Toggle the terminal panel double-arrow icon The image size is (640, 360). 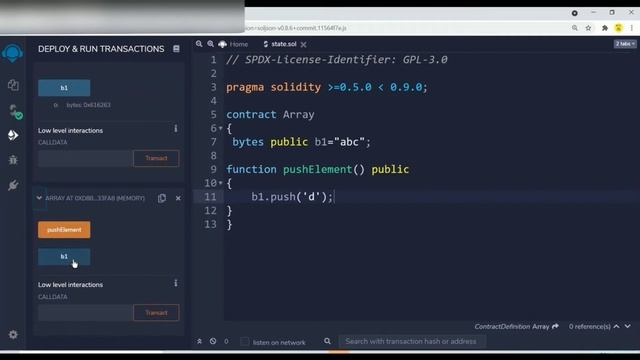point(199,341)
